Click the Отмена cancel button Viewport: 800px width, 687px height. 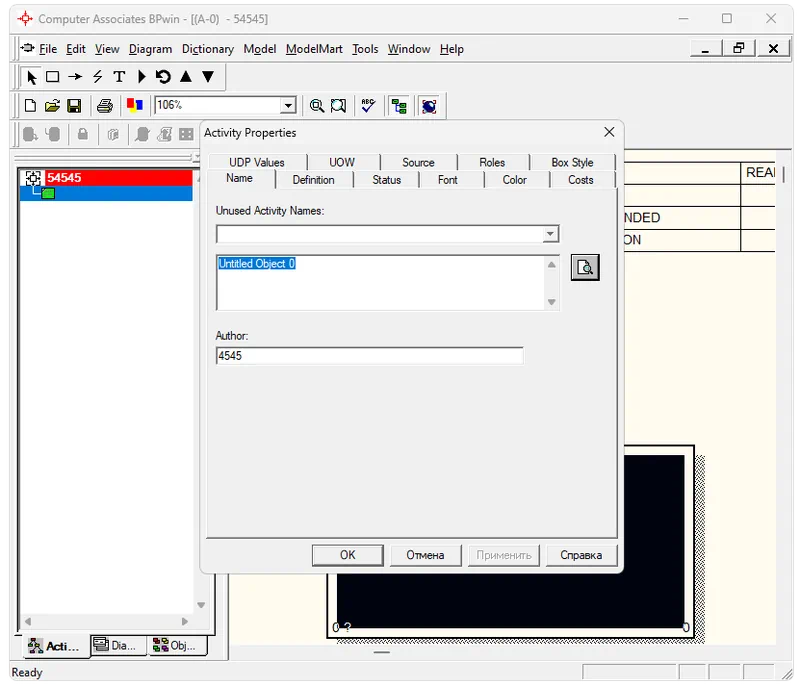point(425,555)
